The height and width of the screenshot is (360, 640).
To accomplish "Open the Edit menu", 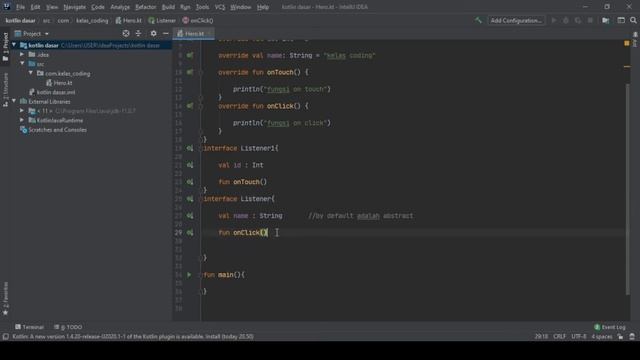I will pyautogui.click(x=36, y=7).
